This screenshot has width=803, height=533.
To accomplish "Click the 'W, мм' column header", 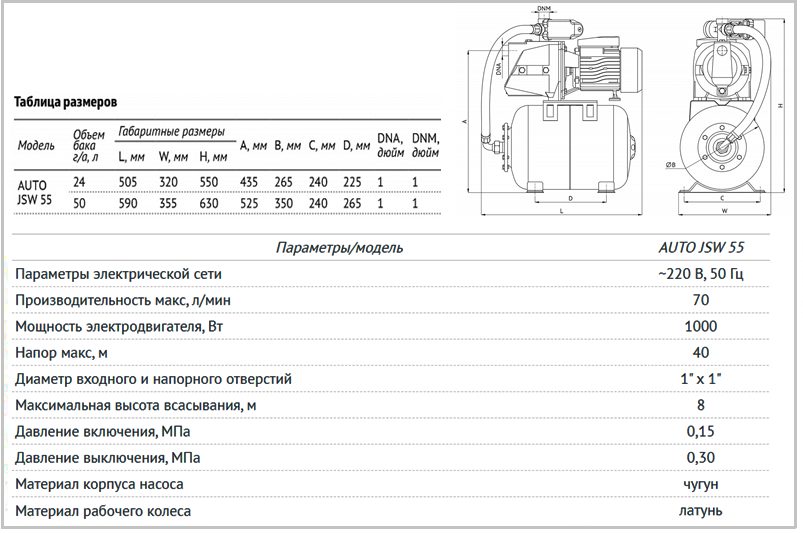I will tap(173, 157).
